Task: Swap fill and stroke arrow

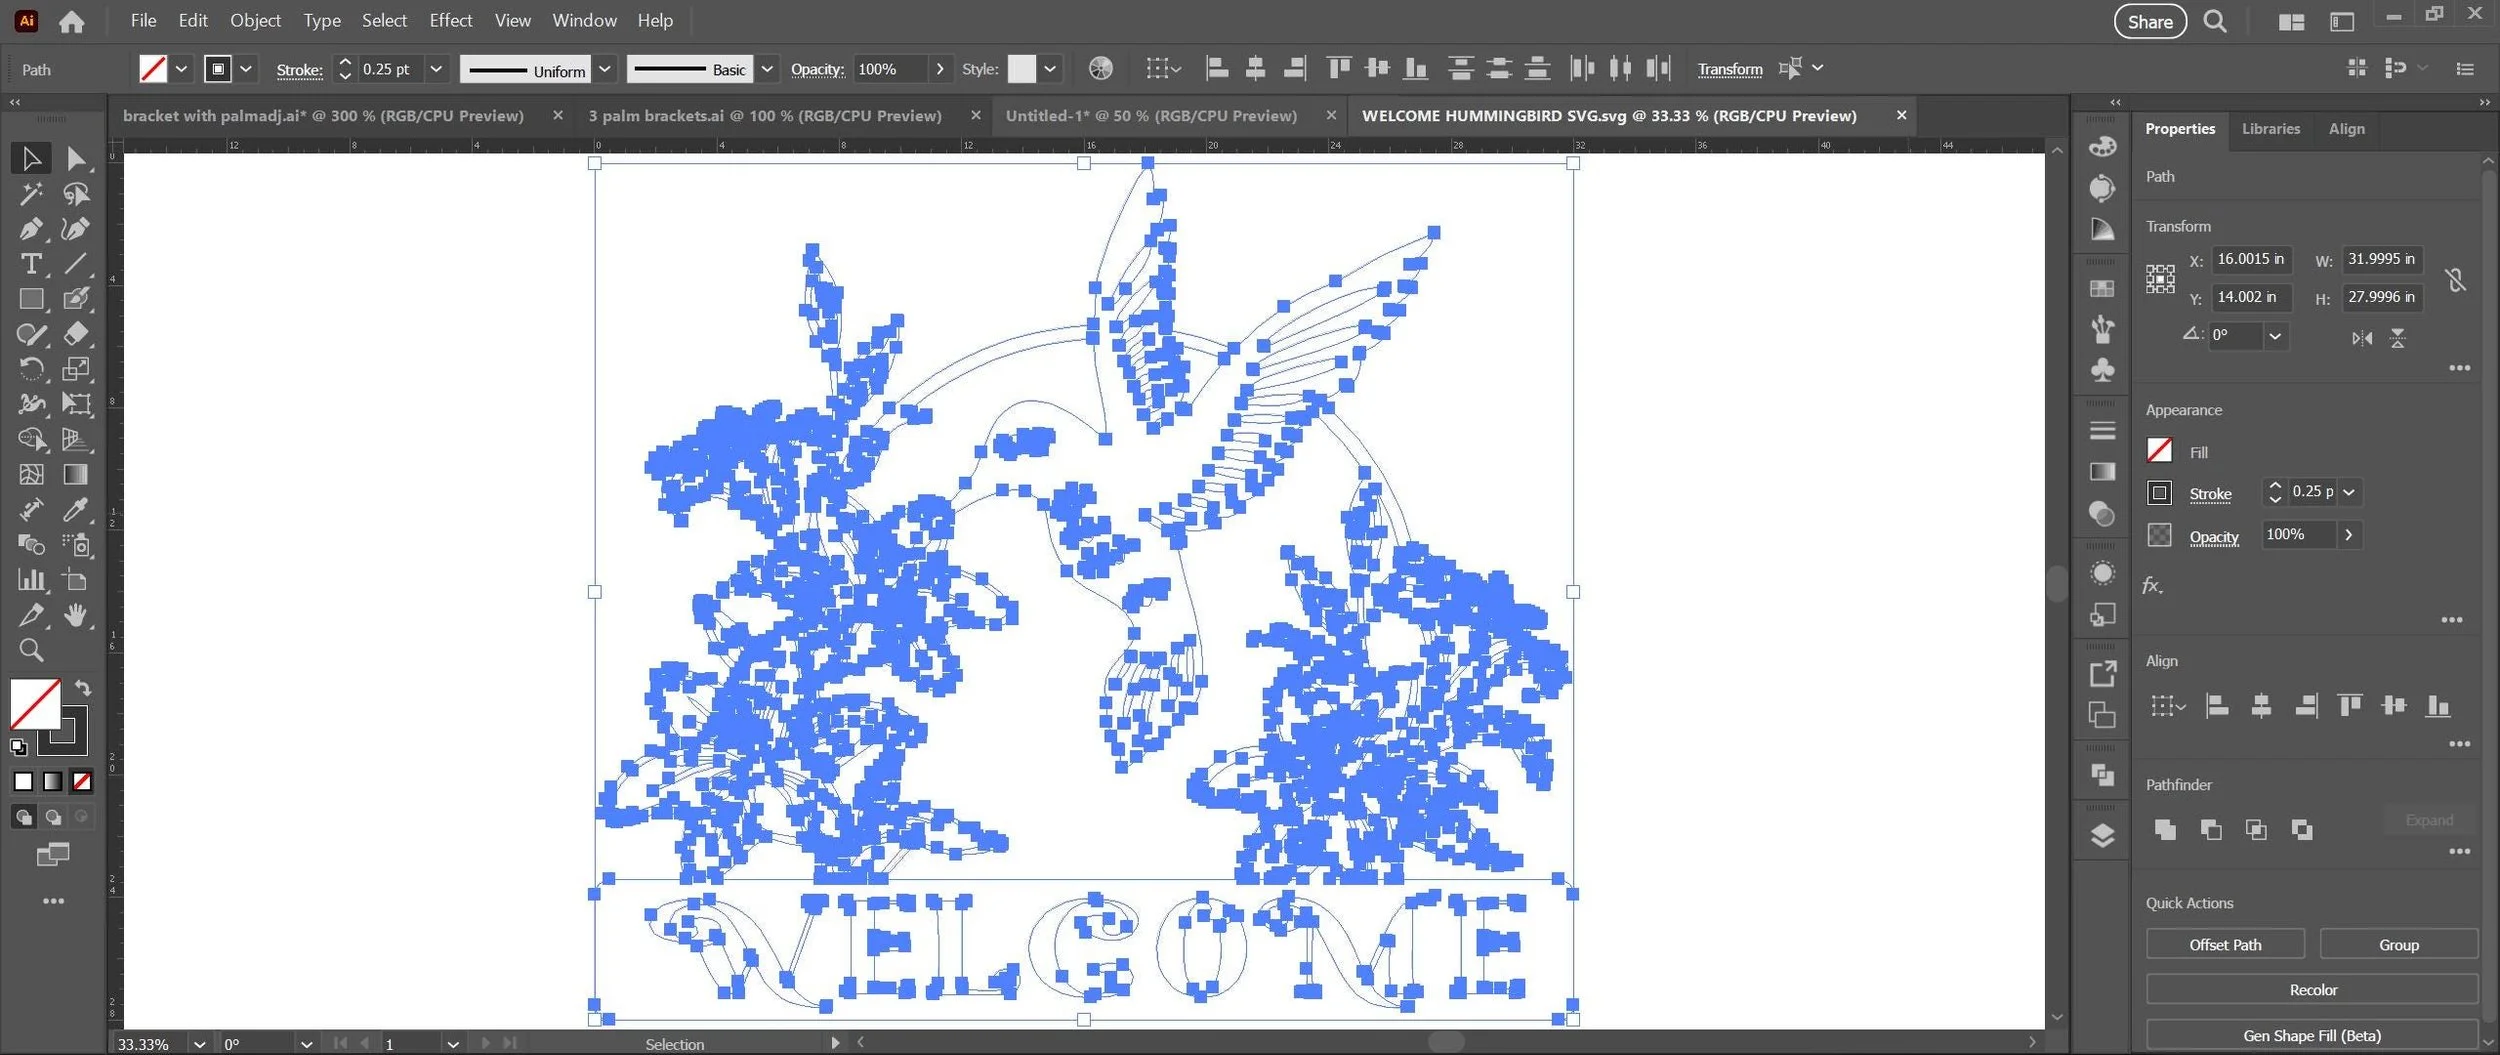Action: pos(83,688)
